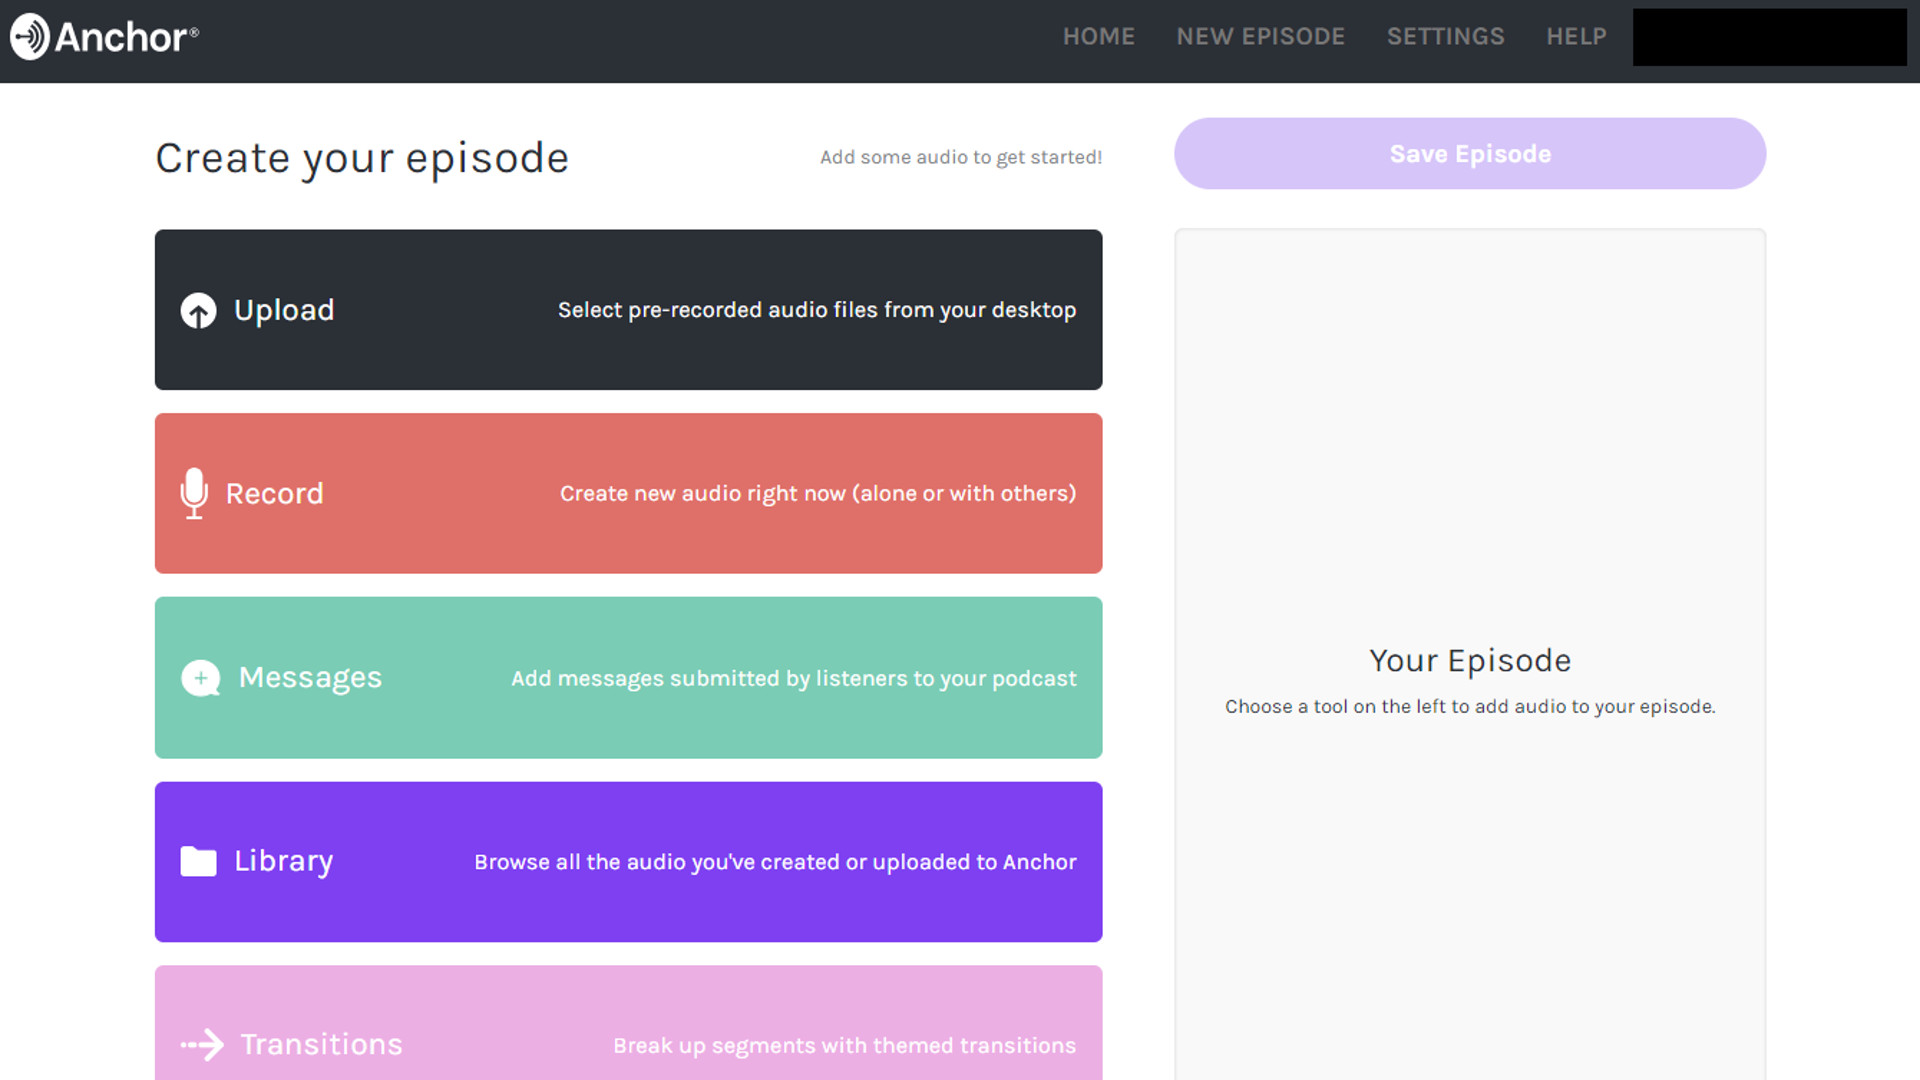Screen dimensions: 1920x1080
Task: Click the Your Episode empty panel
Action: click(1470, 655)
